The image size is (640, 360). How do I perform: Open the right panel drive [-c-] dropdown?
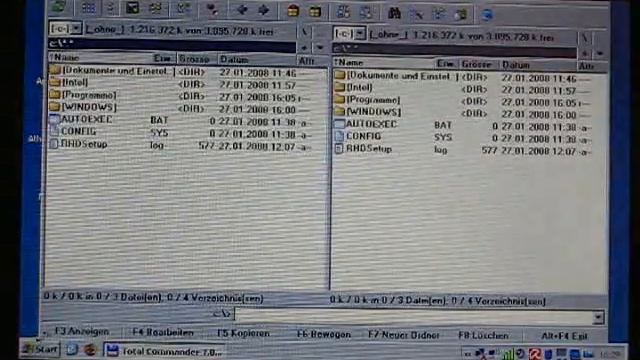(x=360, y=33)
